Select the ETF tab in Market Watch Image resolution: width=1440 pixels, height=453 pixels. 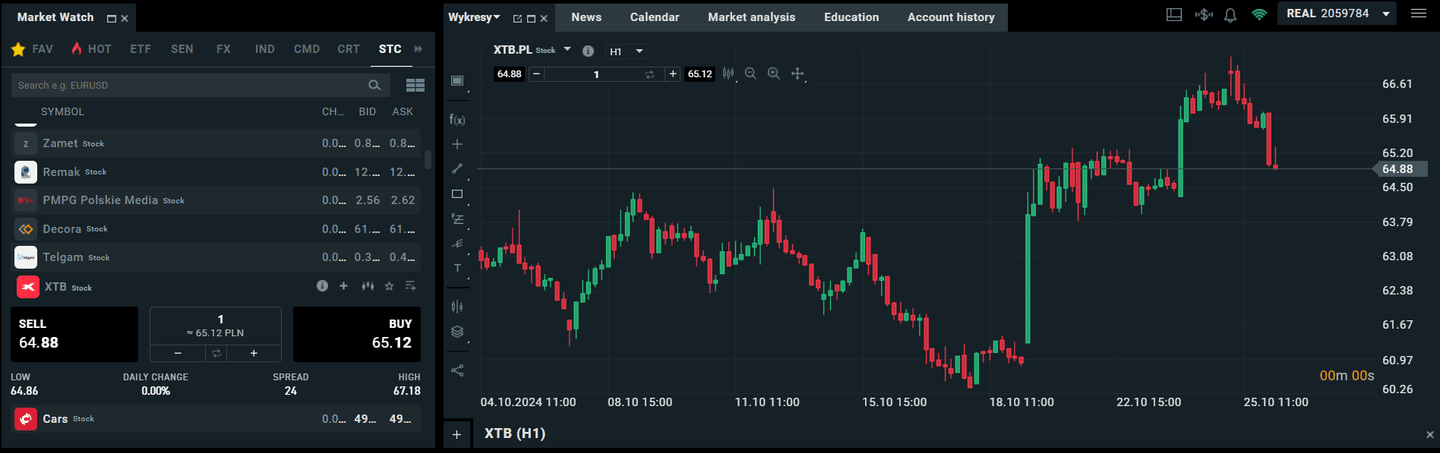(140, 49)
